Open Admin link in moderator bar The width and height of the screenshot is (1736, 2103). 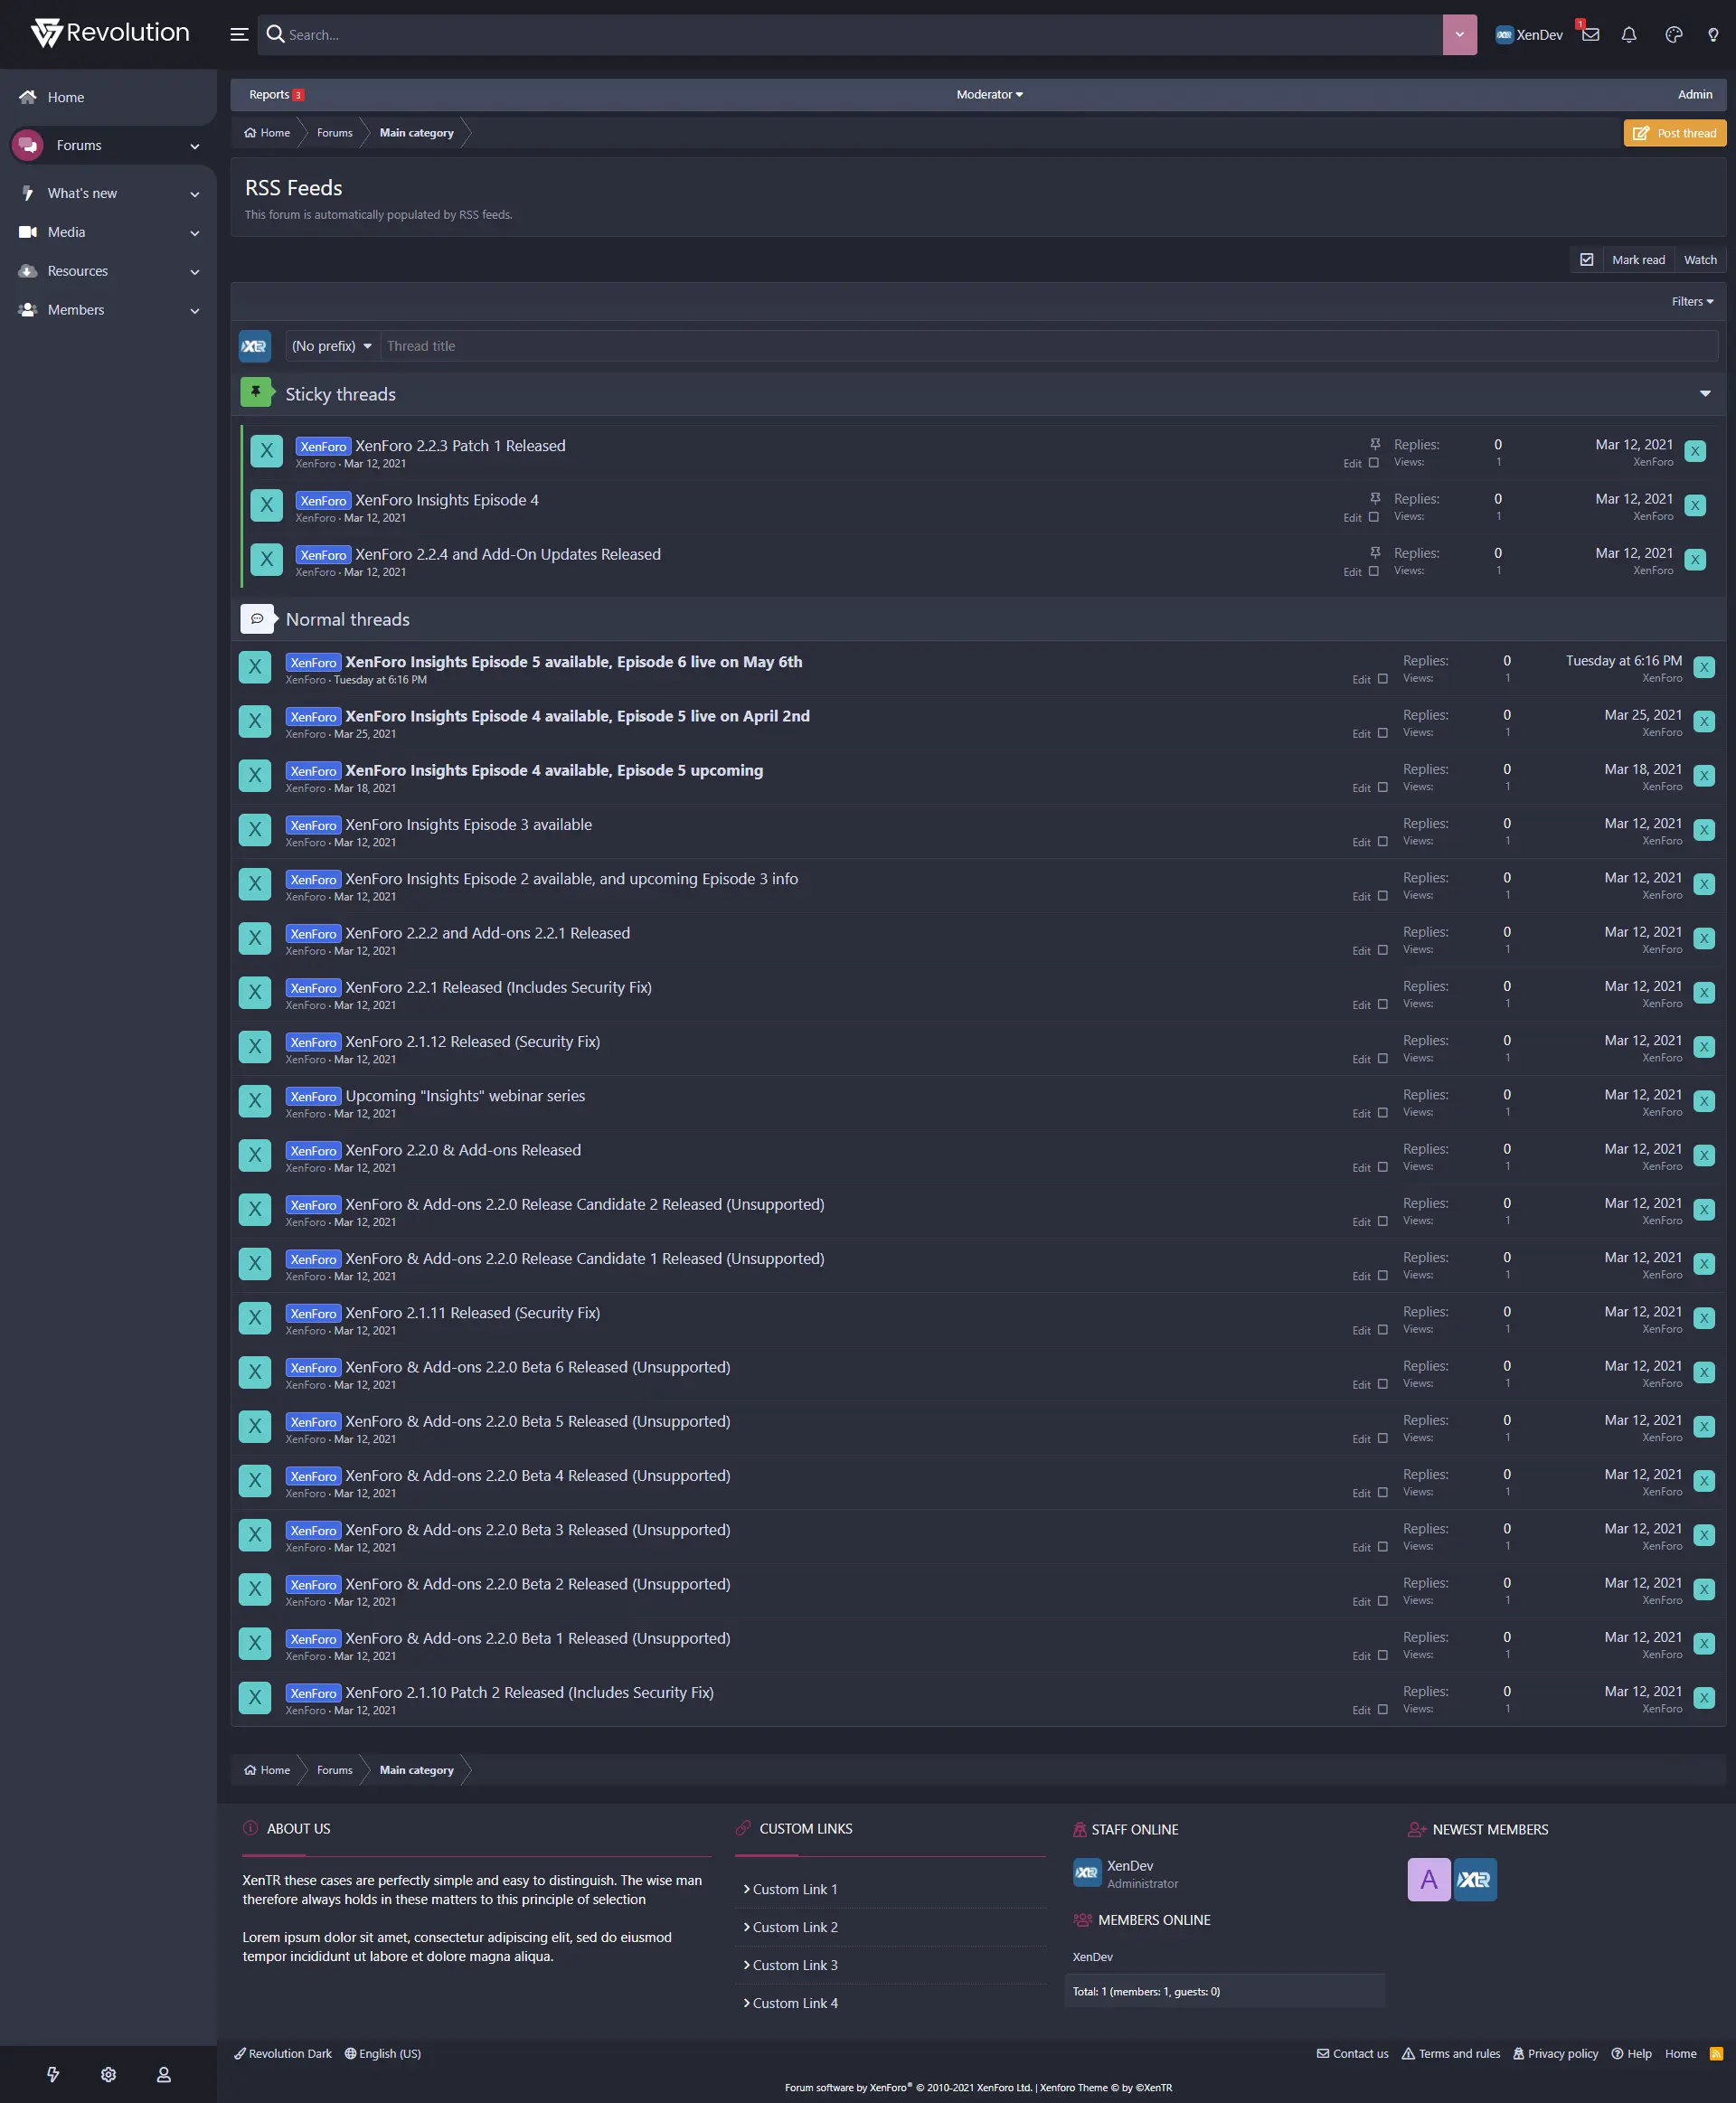coord(1695,95)
